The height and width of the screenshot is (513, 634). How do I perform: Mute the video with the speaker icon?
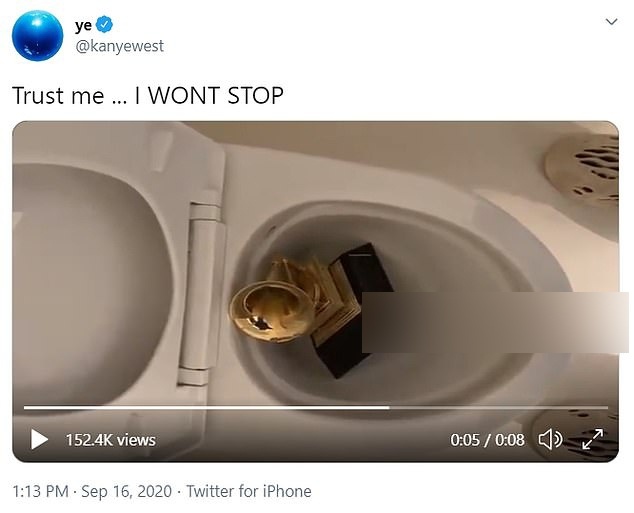(550, 440)
